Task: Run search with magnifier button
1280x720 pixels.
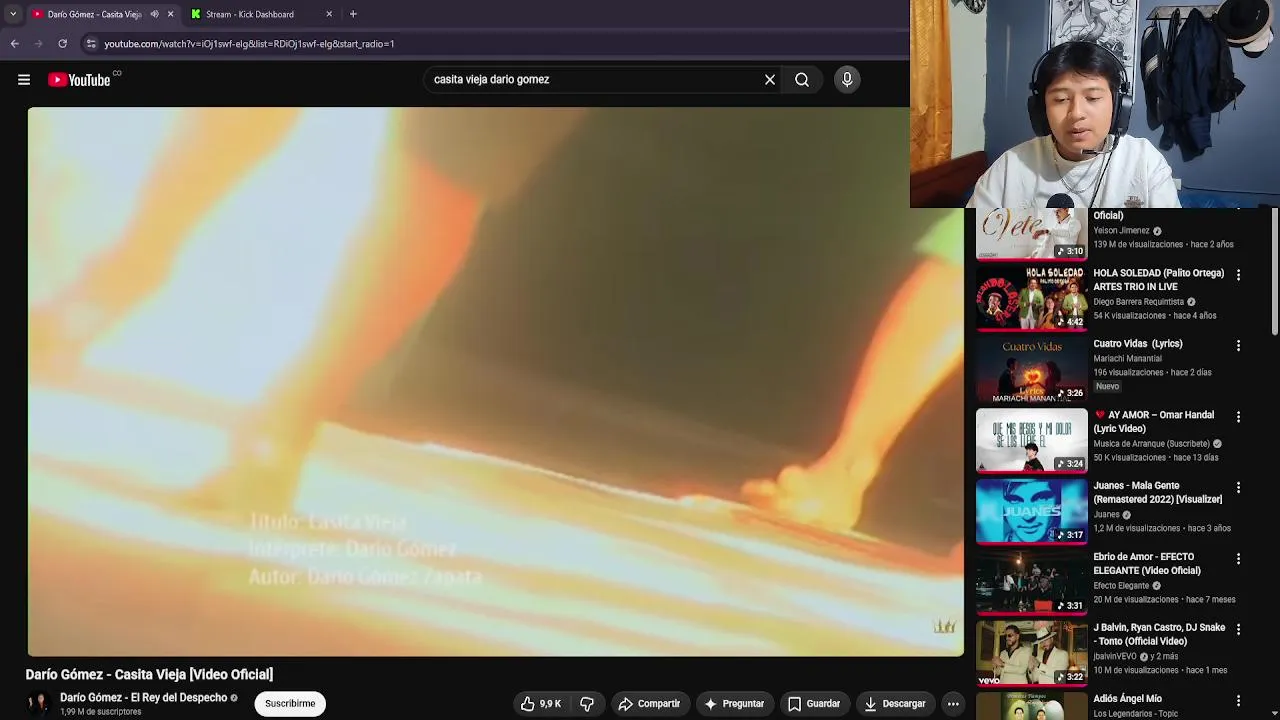Action: point(802,80)
